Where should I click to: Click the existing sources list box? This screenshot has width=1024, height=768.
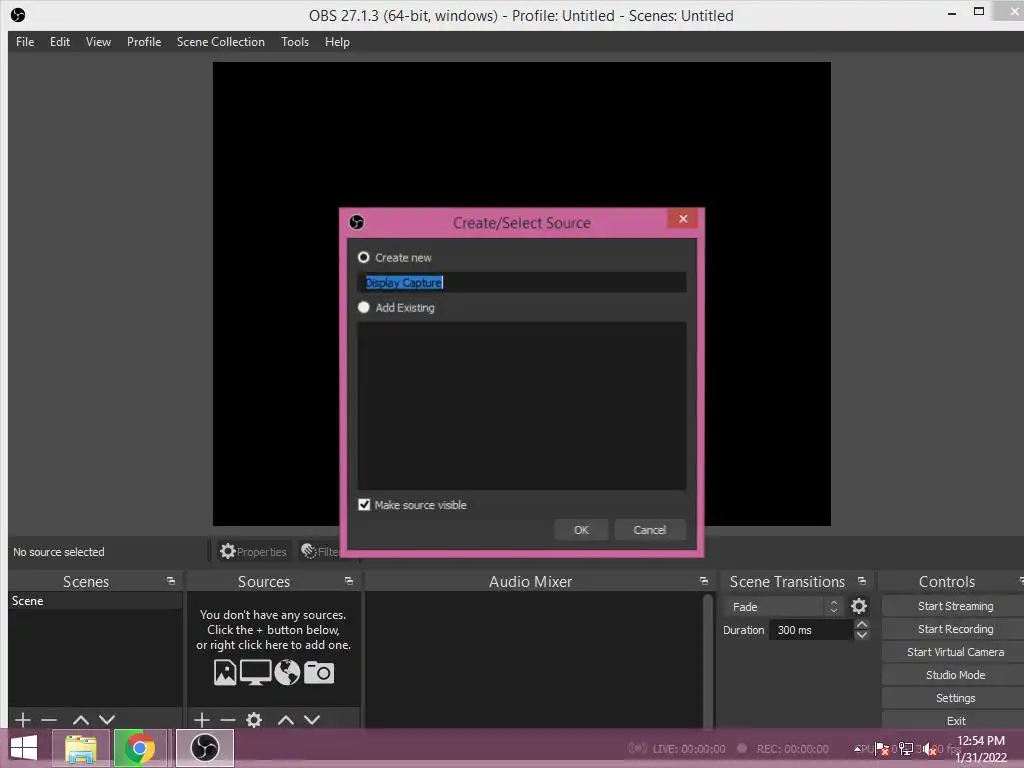[x=522, y=406]
